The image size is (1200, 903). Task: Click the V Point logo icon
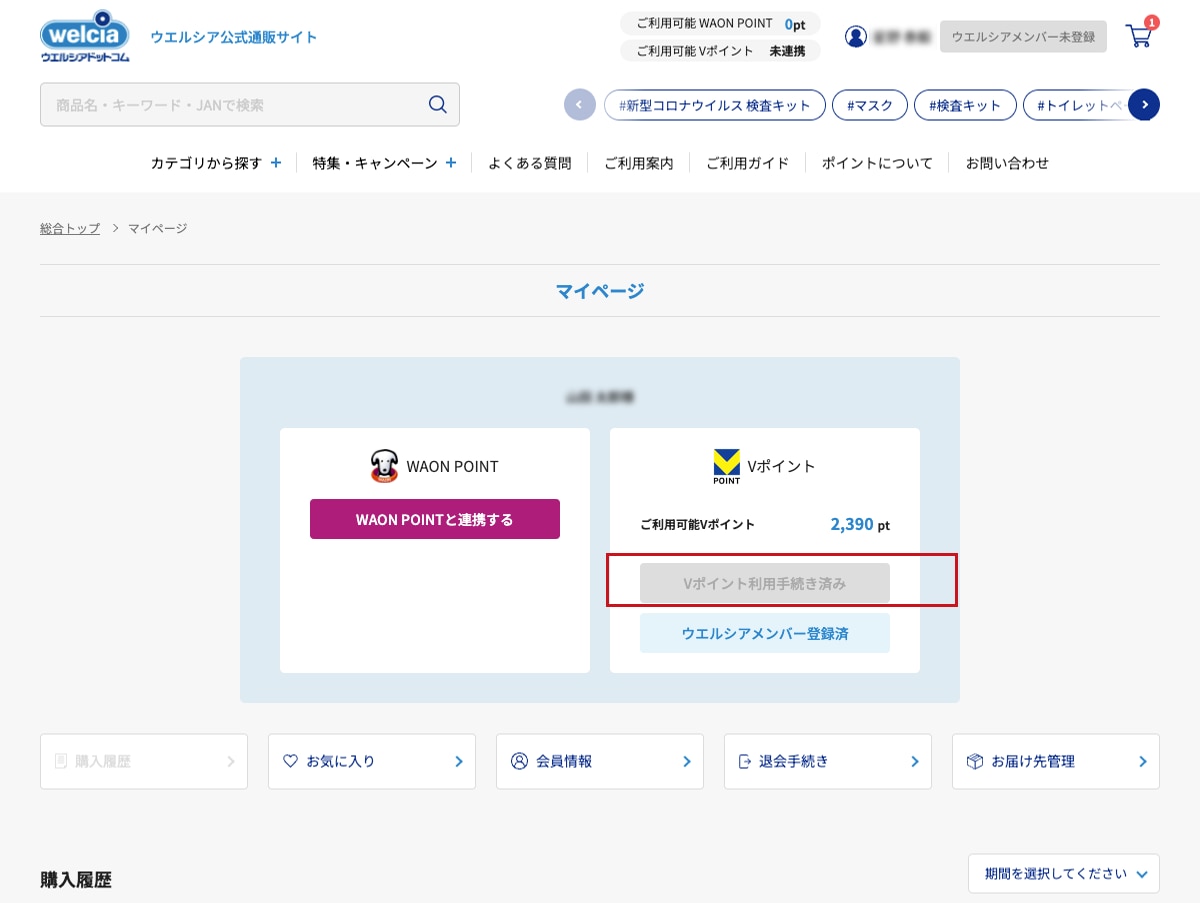click(726, 466)
